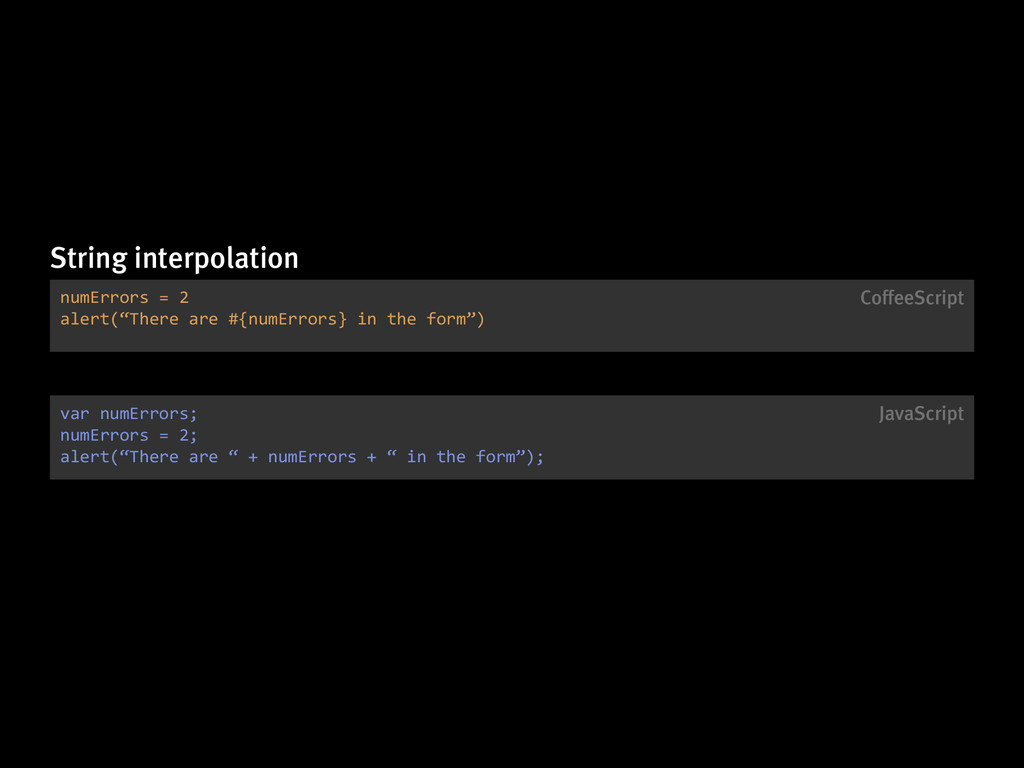The height and width of the screenshot is (768, 1024).
Task: Click the orange line 'numErrors = 2'
Action: [x=124, y=298]
